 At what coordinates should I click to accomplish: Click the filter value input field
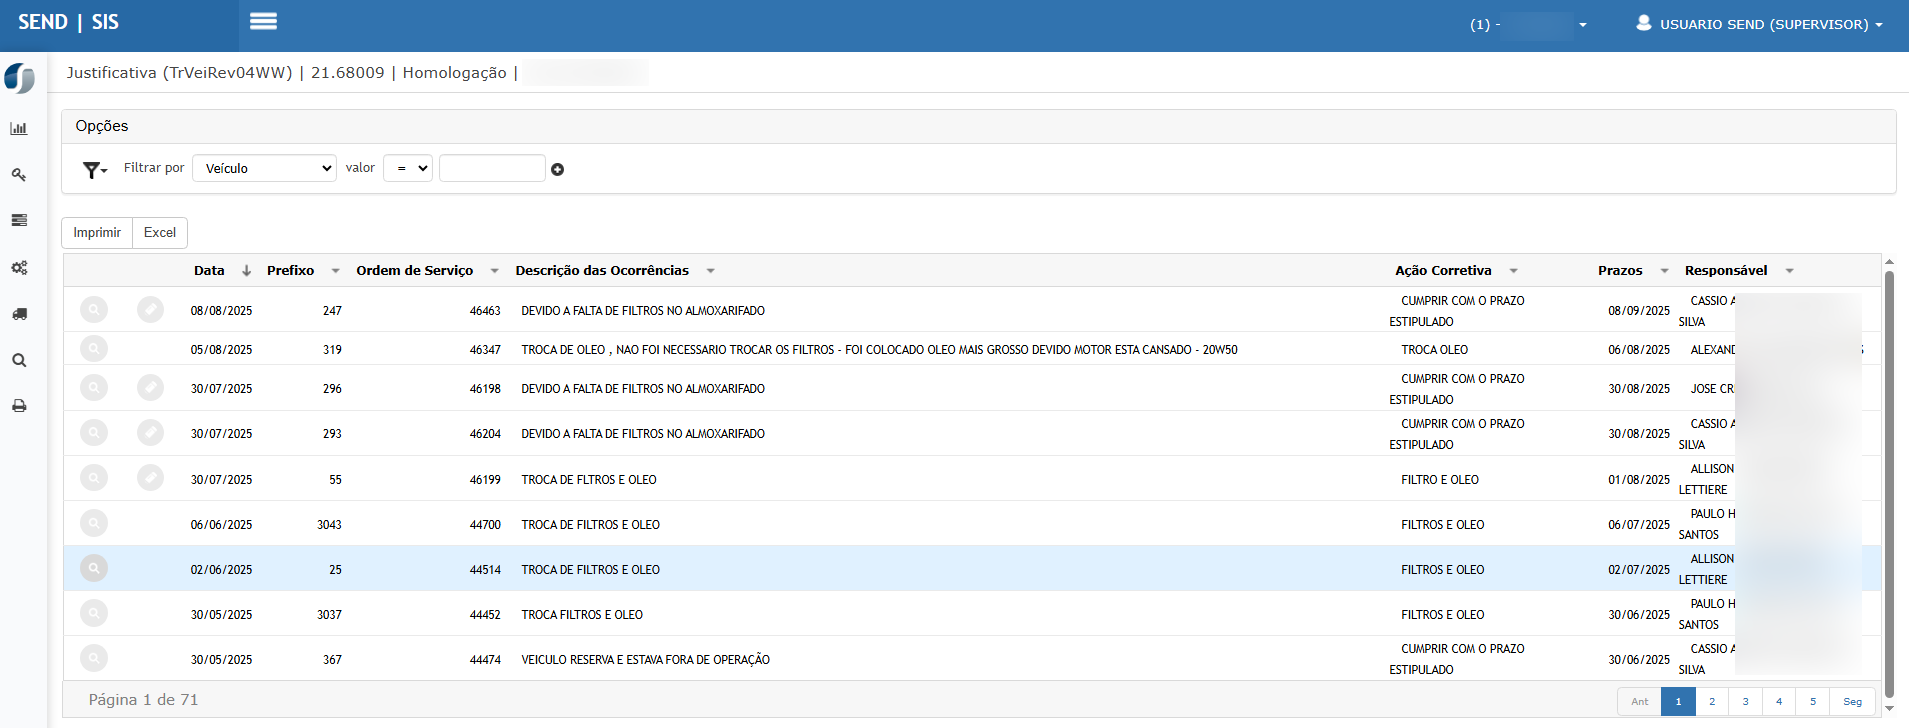(492, 168)
